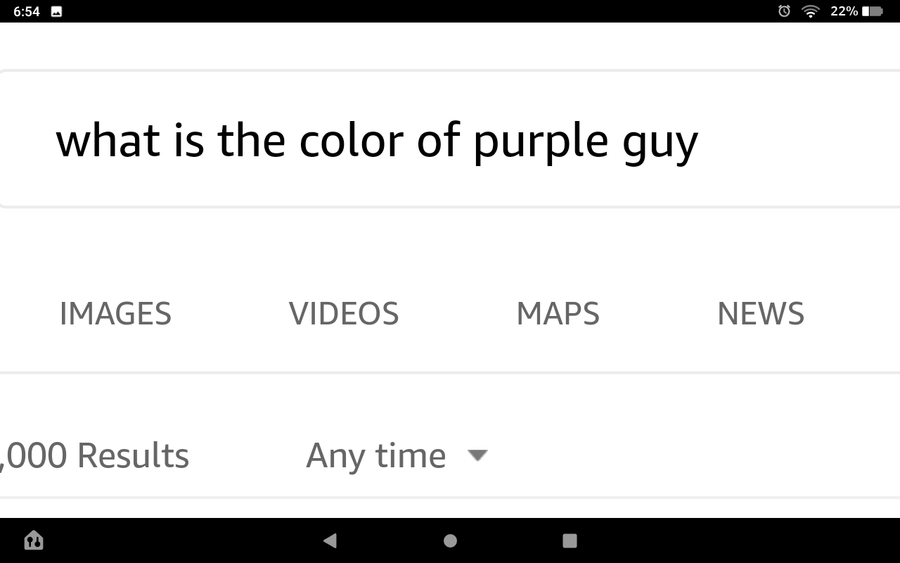Screen dimensions: 900x563
Task: Open the NEWS search tab
Action: tap(760, 314)
